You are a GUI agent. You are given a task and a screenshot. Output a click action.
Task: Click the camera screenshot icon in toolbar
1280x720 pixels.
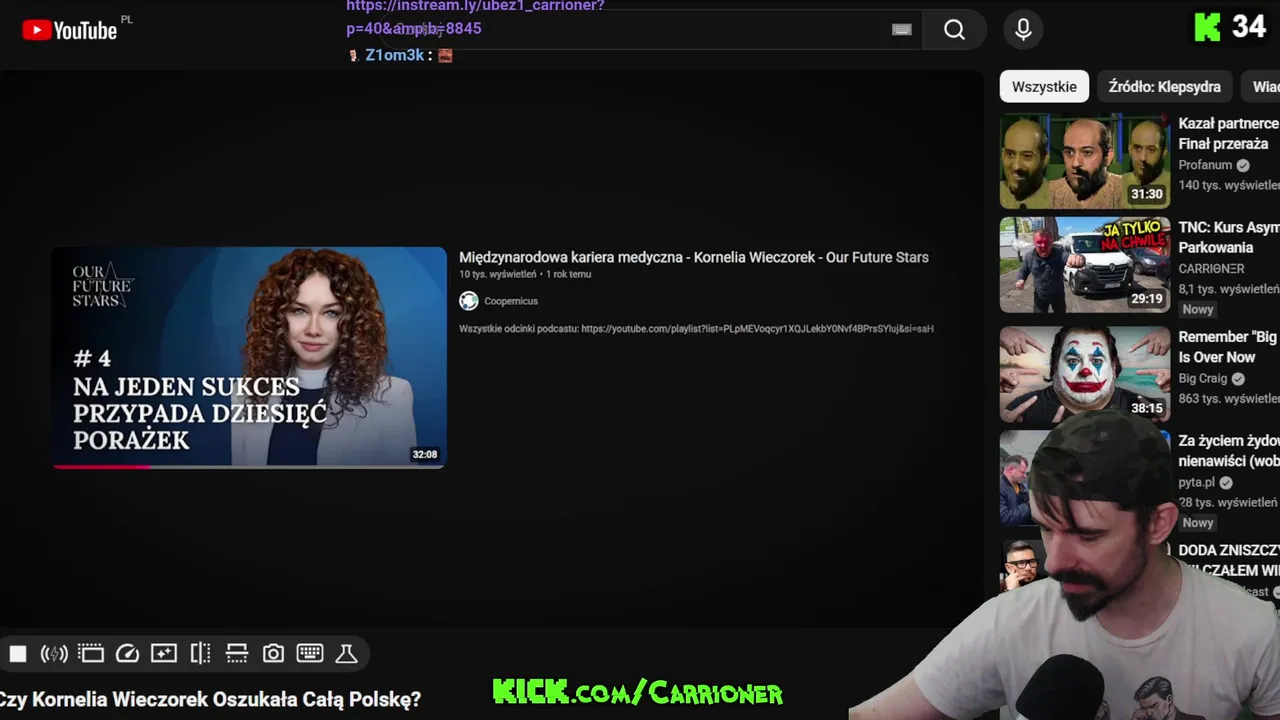[x=273, y=654]
